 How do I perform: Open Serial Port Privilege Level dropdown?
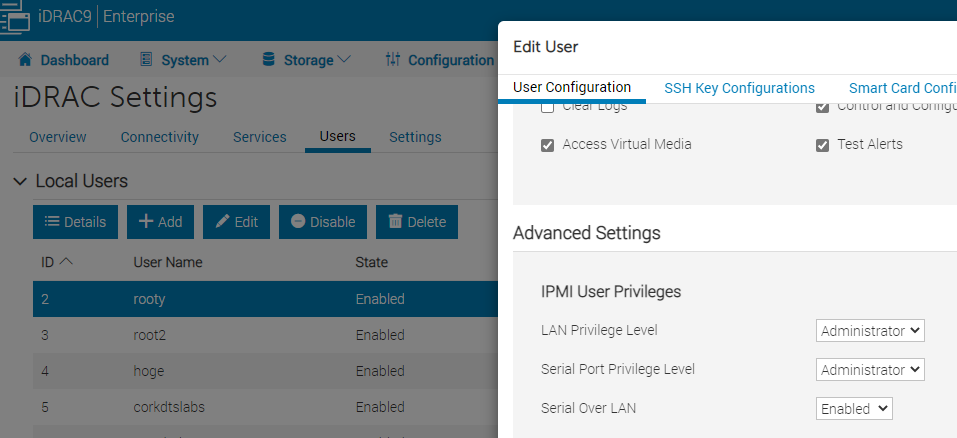pos(870,370)
